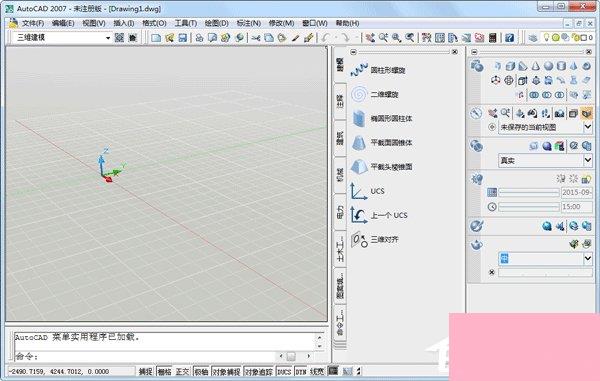Toggle 正交 ortho mode in status bar
600x381 pixels.
182,371
